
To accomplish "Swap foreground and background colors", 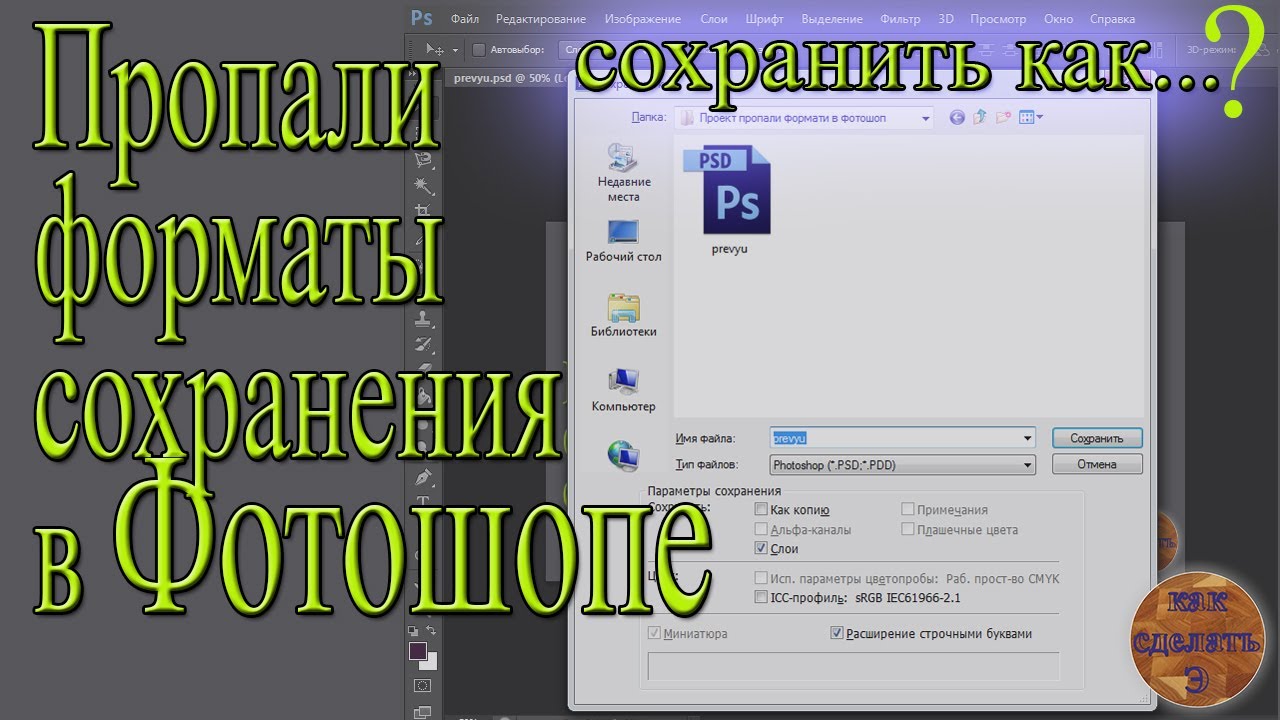I will pyautogui.click(x=431, y=630).
